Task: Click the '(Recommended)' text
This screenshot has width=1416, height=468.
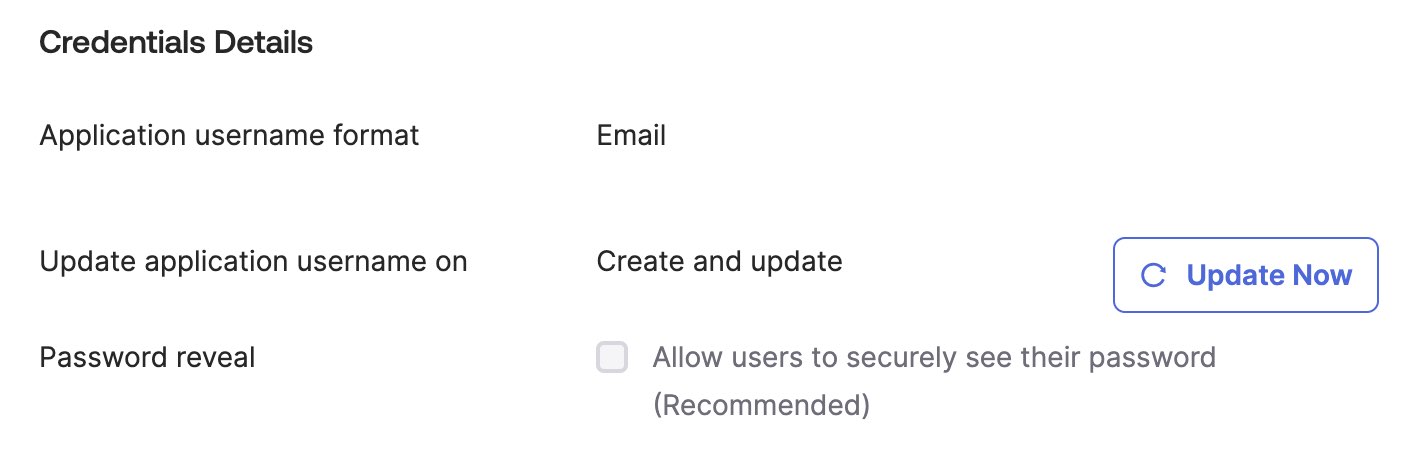Action: pos(761,405)
